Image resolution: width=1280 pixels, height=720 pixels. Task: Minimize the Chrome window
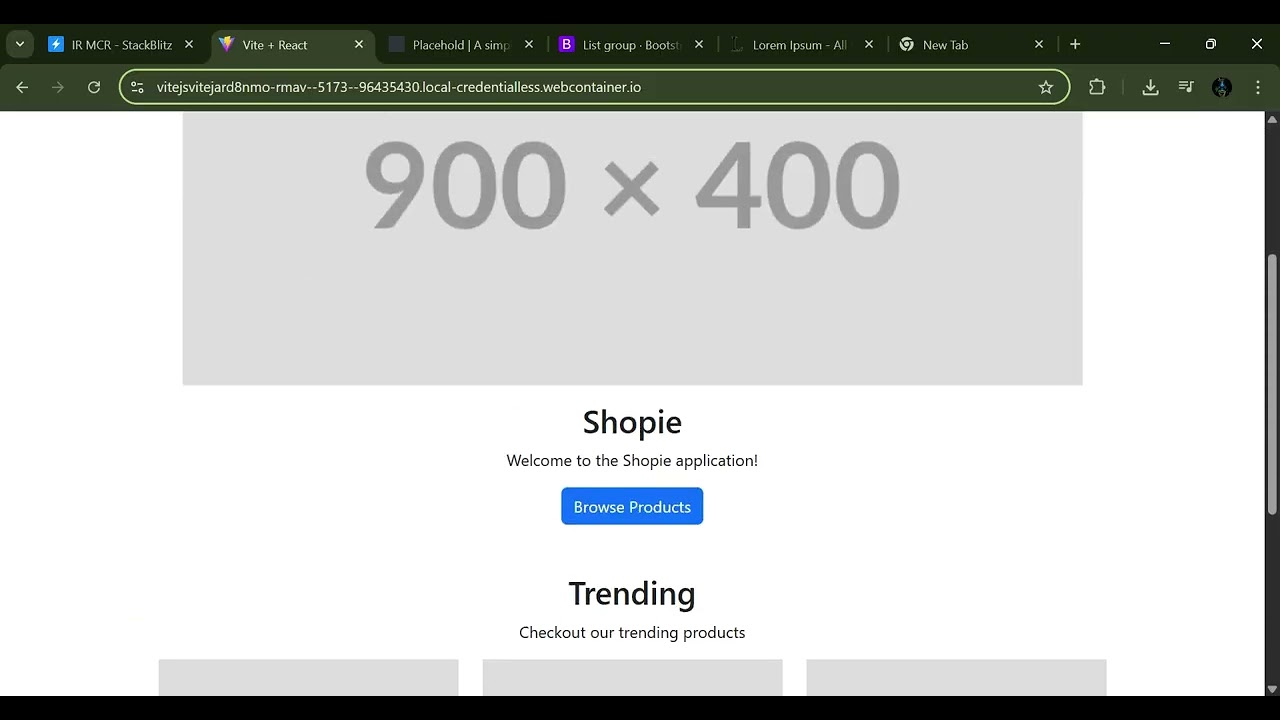pyautogui.click(x=1164, y=44)
